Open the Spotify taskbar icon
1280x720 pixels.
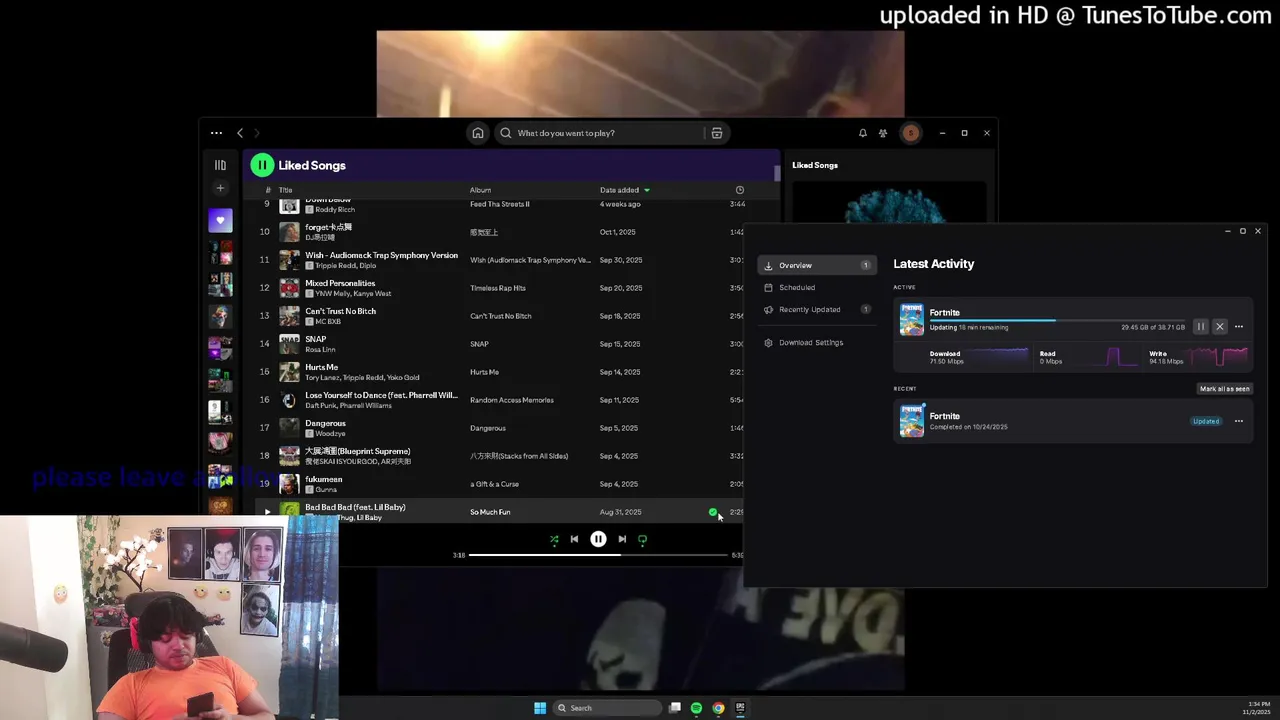click(696, 708)
